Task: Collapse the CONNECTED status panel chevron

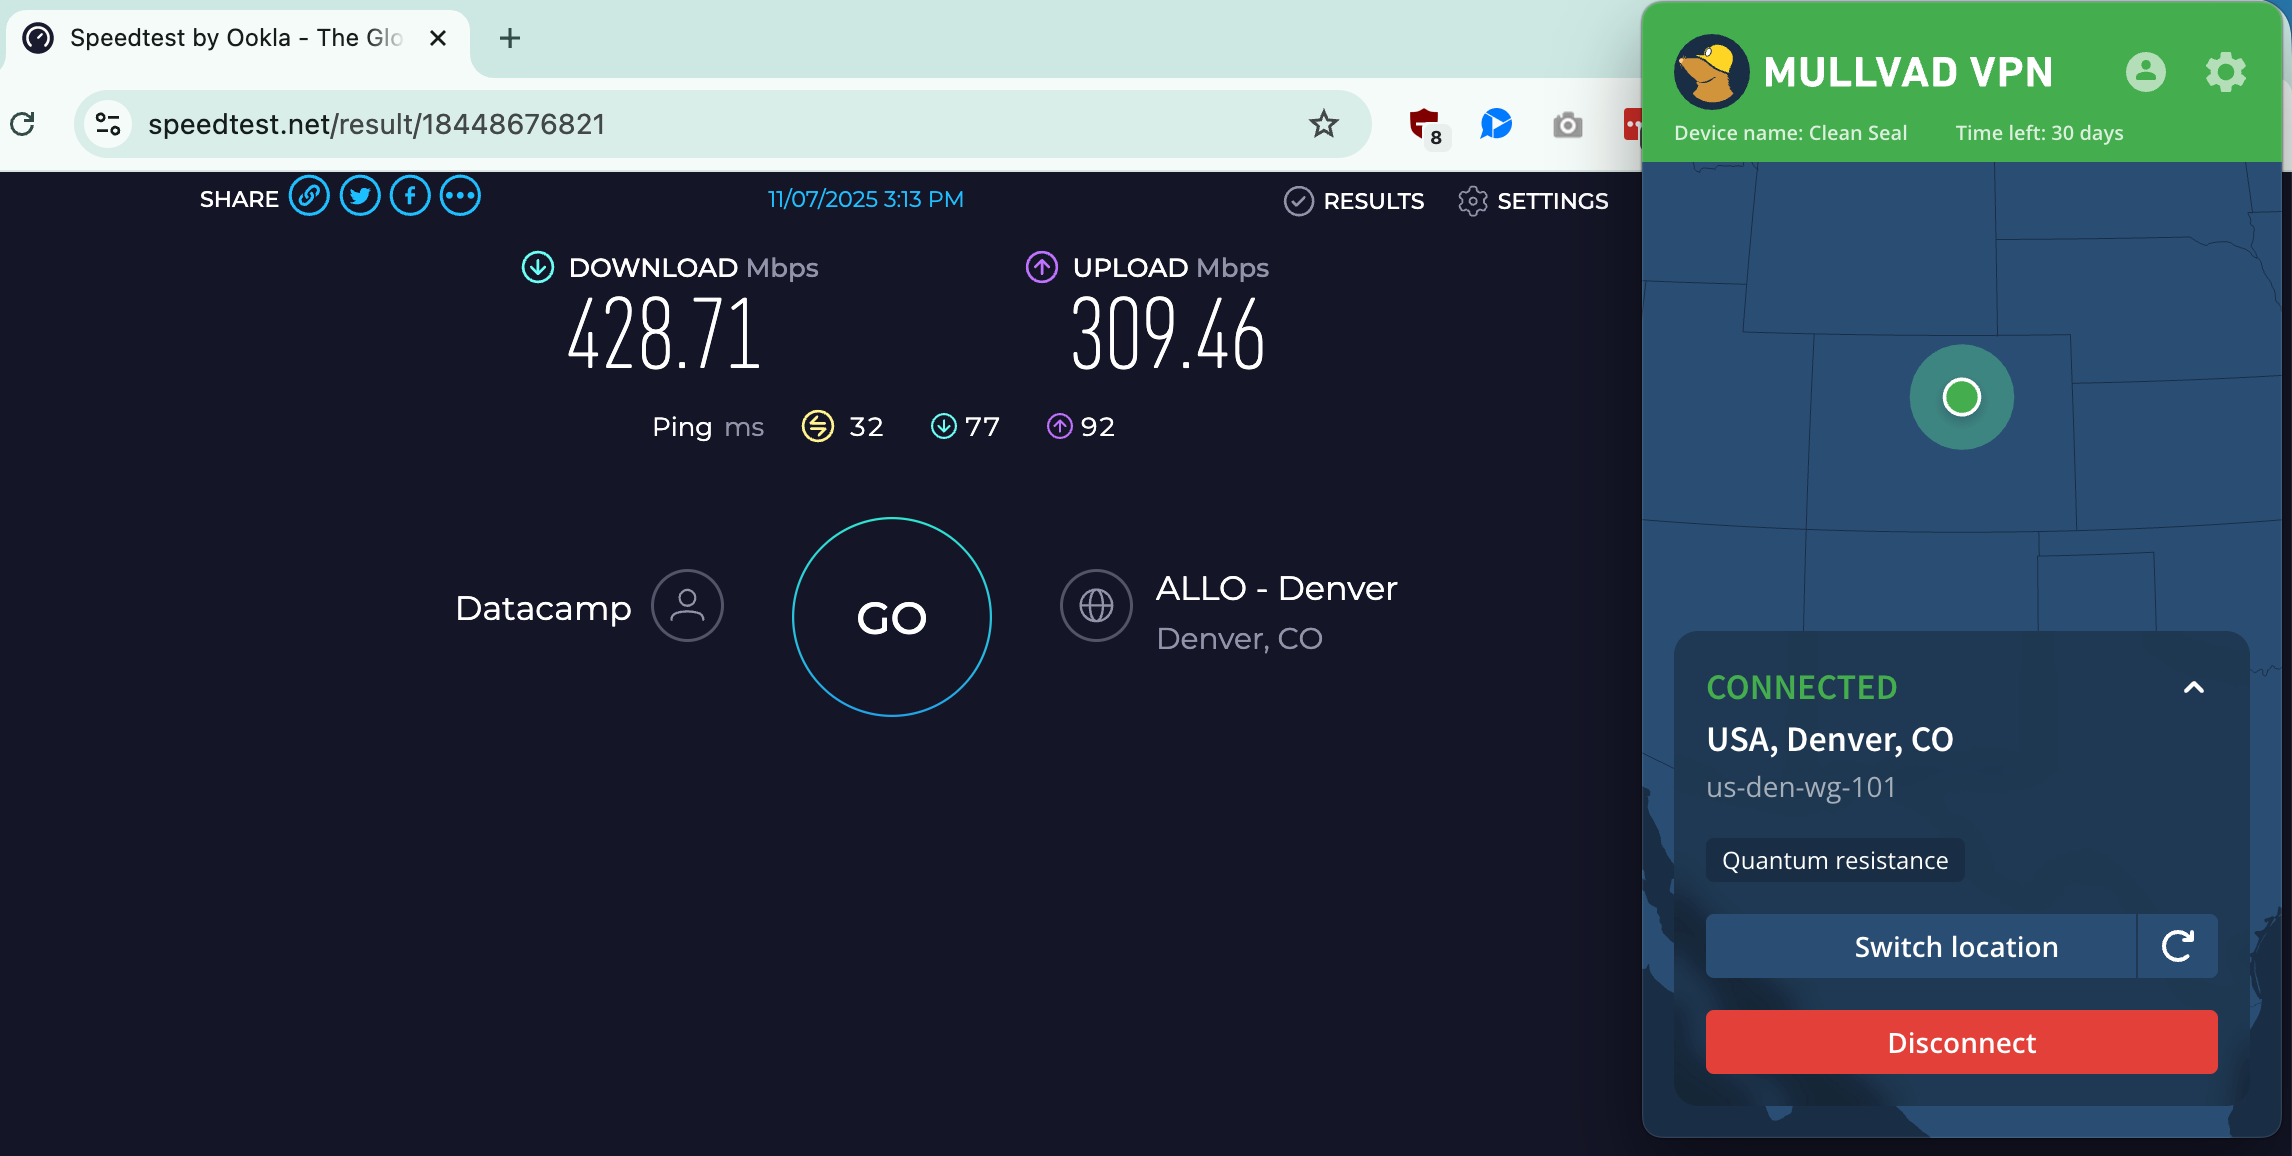Action: point(2194,687)
